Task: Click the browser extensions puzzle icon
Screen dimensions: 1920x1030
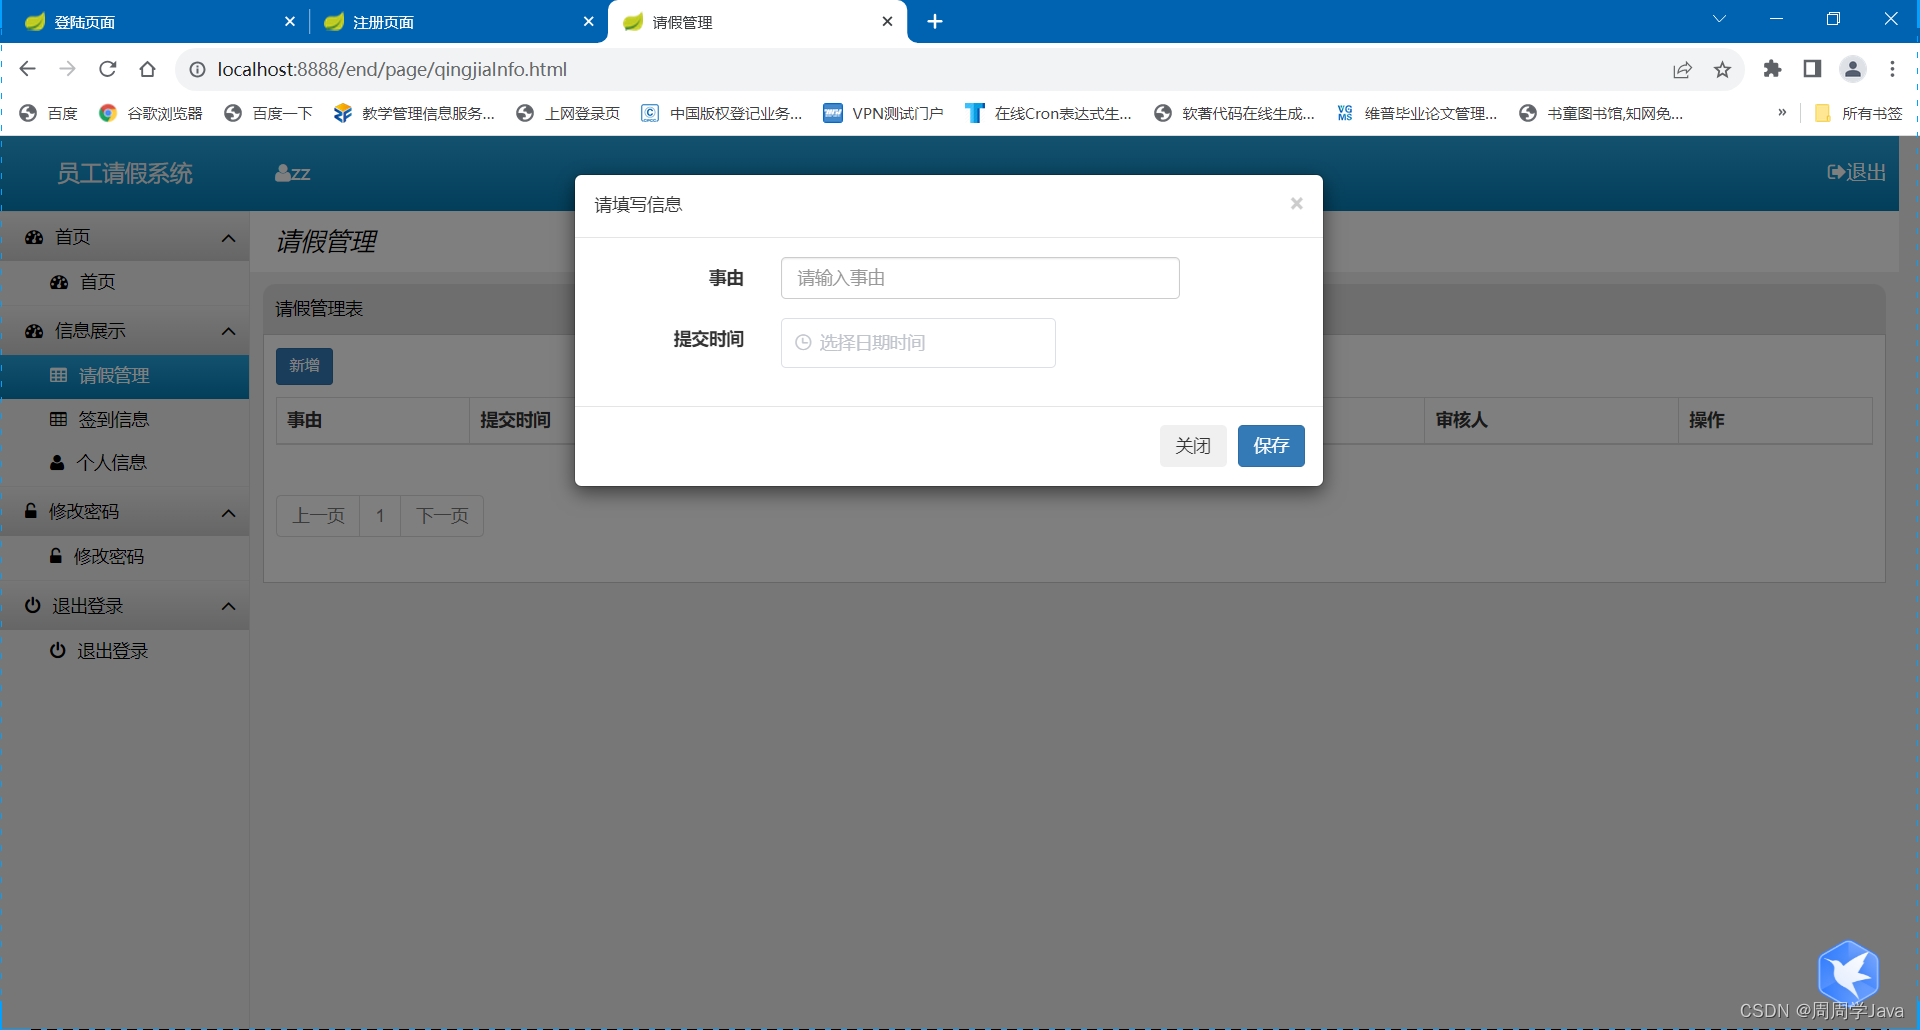Action: 1772,69
